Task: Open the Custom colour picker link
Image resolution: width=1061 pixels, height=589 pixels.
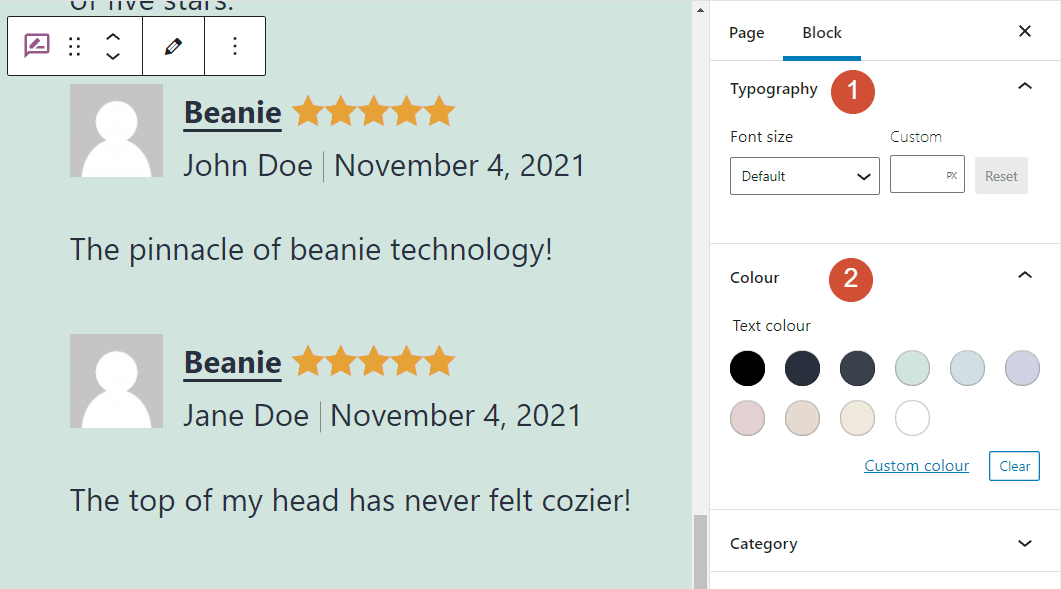Action: [916, 465]
